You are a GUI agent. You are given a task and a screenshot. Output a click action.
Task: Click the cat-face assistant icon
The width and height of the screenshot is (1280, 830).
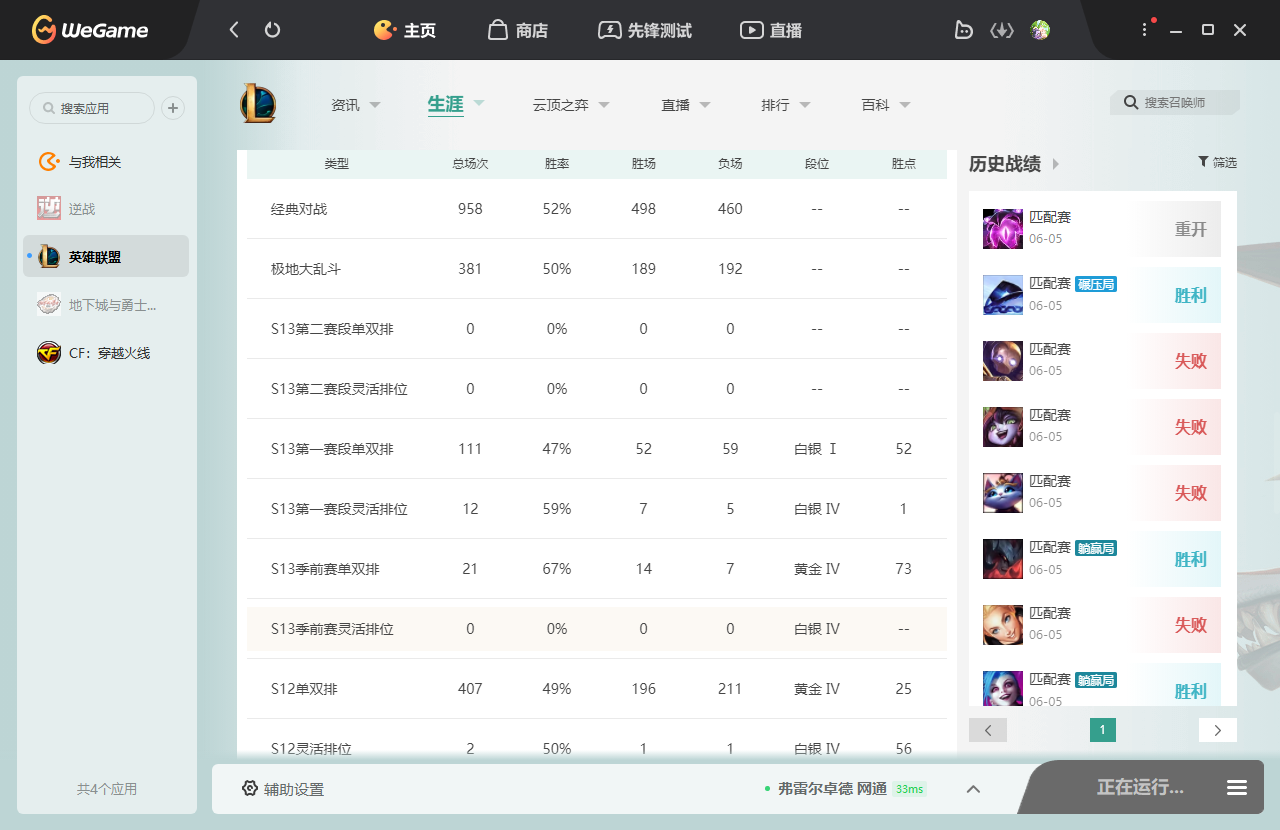tap(963, 30)
